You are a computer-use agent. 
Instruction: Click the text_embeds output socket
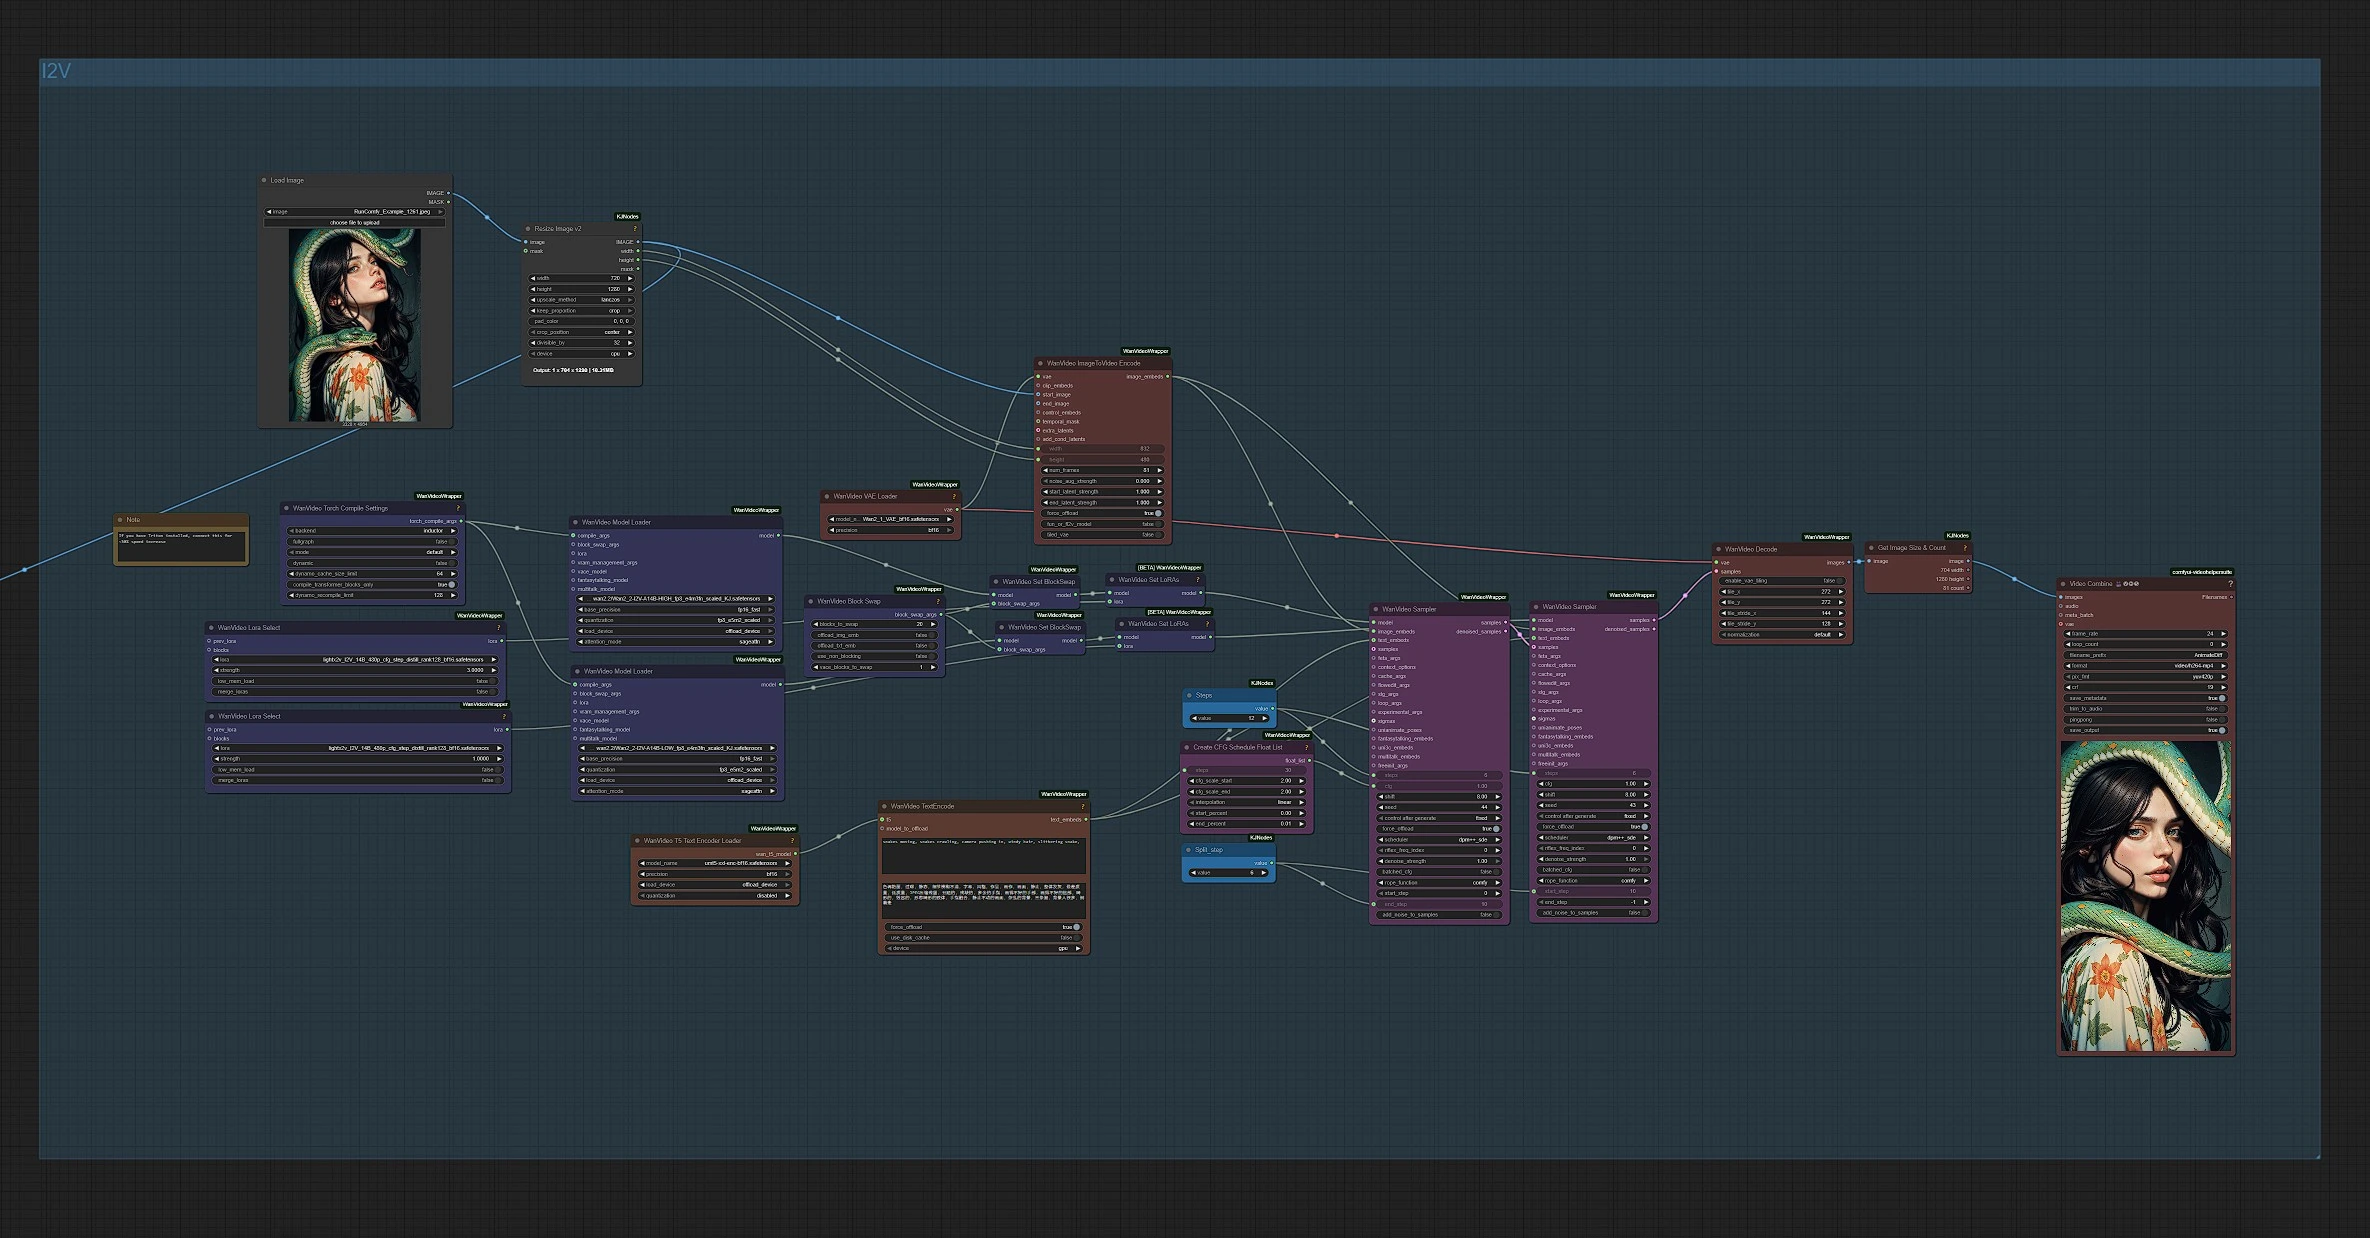pyautogui.click(x=1086, y=820)
